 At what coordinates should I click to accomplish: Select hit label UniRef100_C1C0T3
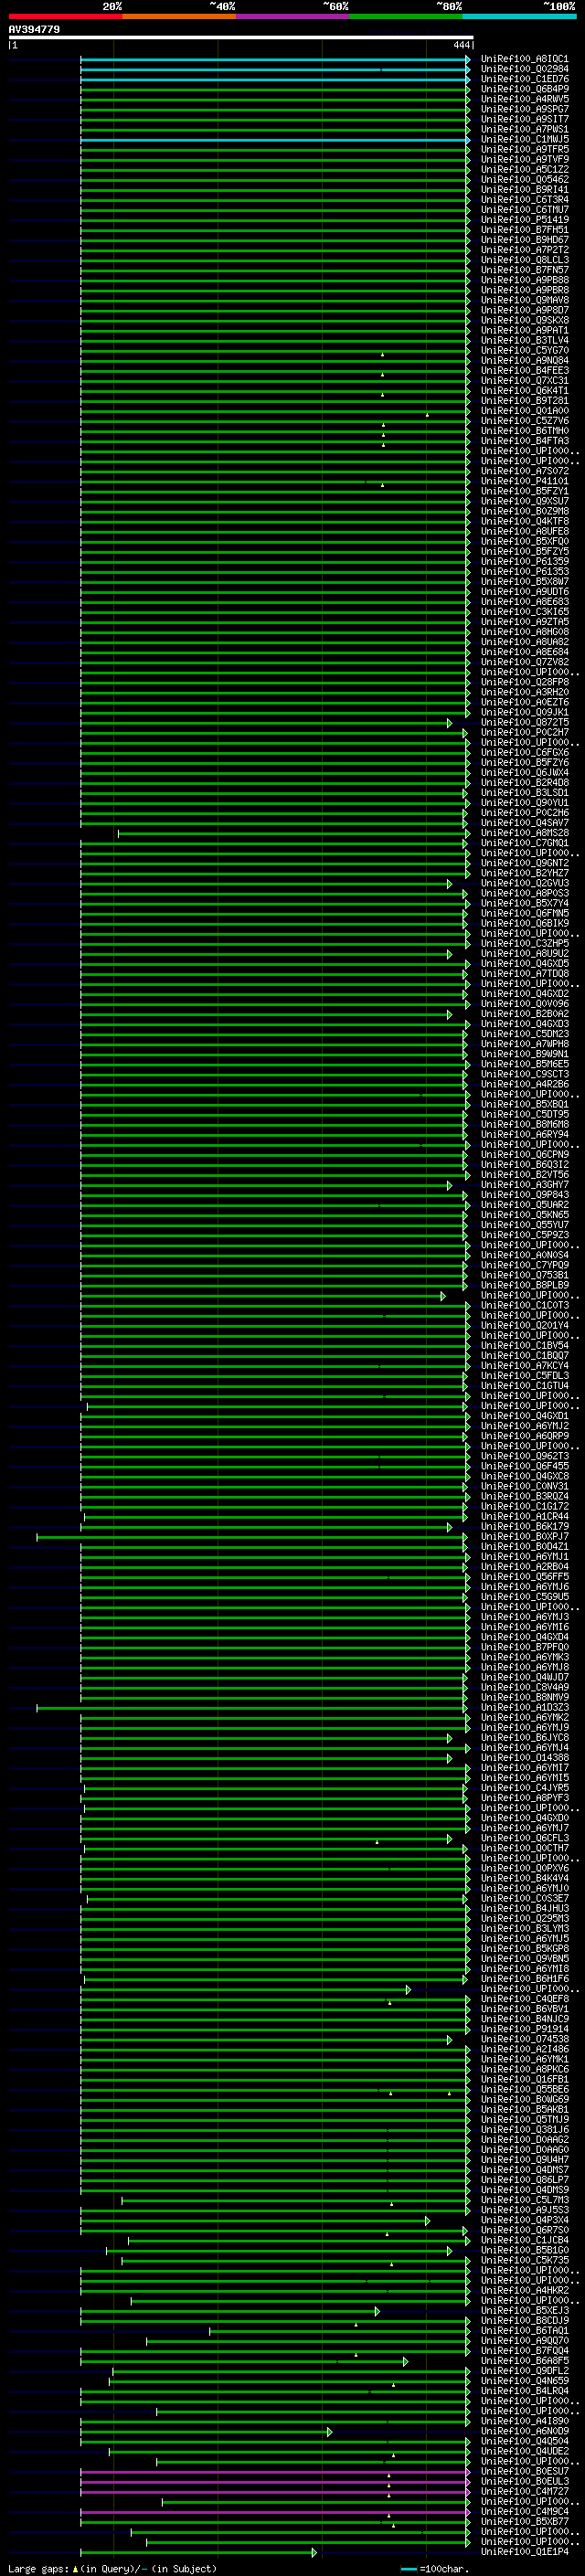pos(524,1305)
